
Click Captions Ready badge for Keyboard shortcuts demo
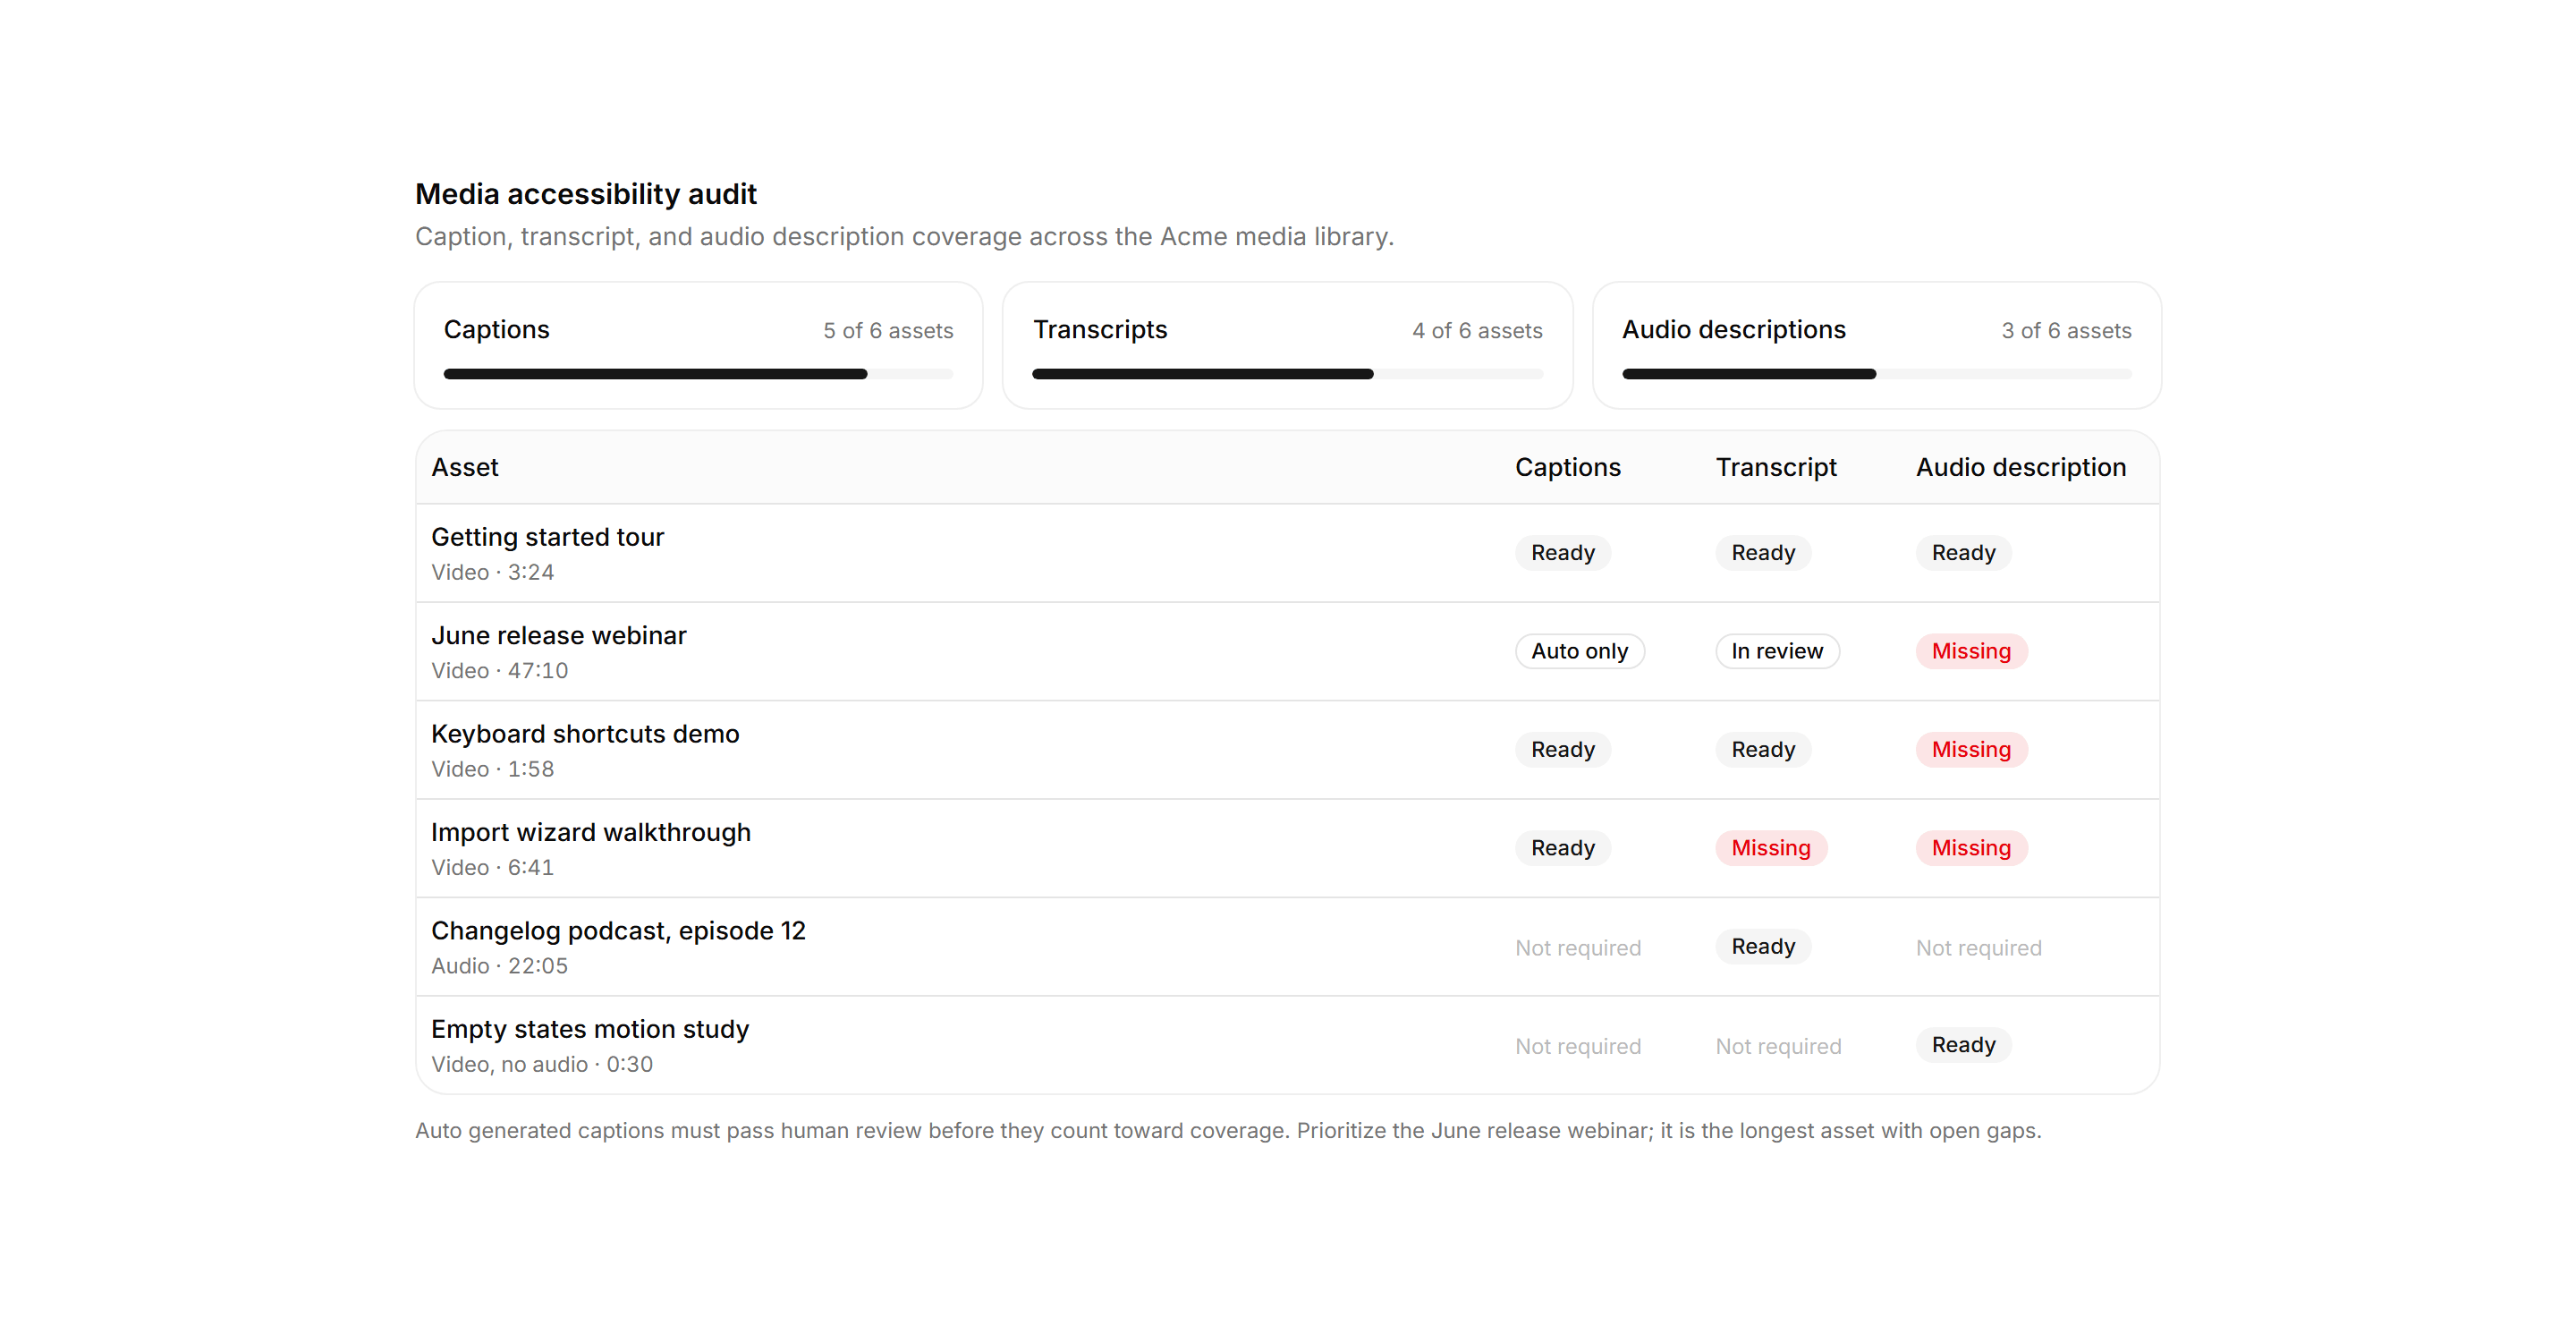(x=1563, y=750)
